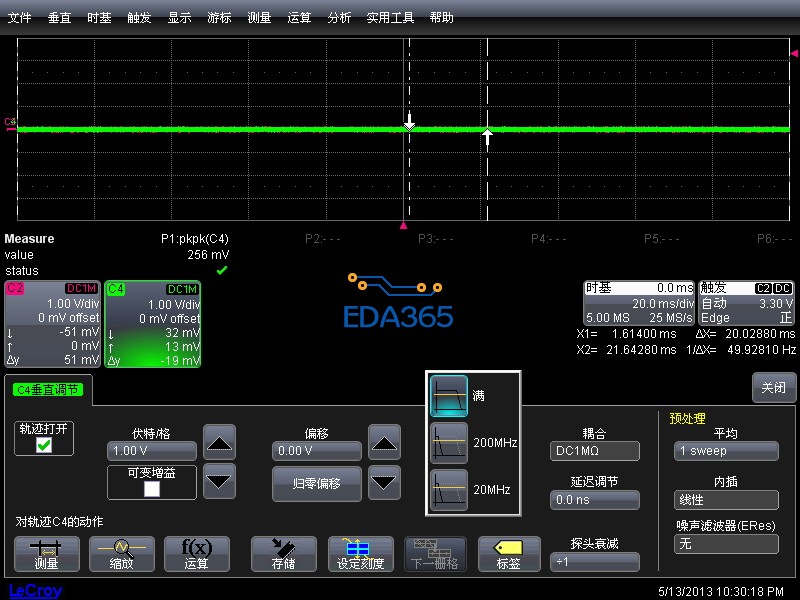The height and width of the screenshot is (600, 800).
Task: Select the 200MHz bandwidth limit icon
Action: pos(449,443)
